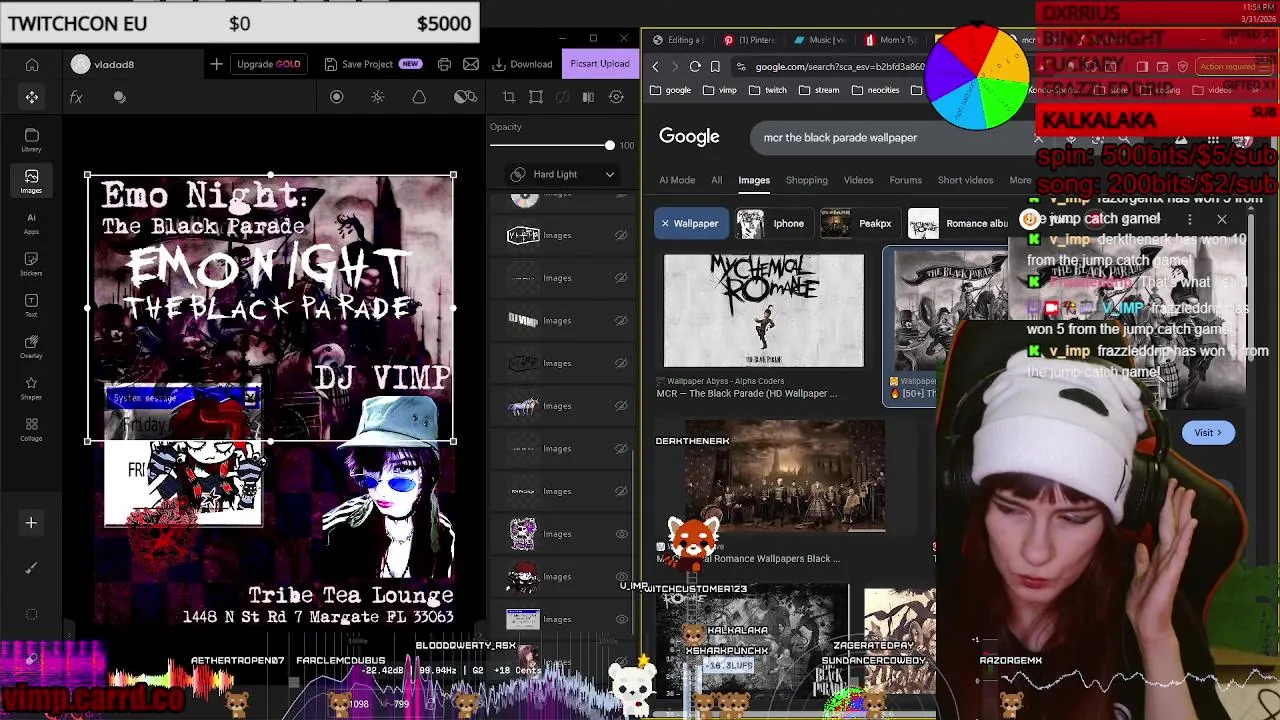Open the Overlay panel
The image size is (1280, 720).
click(x=32, y=347)
